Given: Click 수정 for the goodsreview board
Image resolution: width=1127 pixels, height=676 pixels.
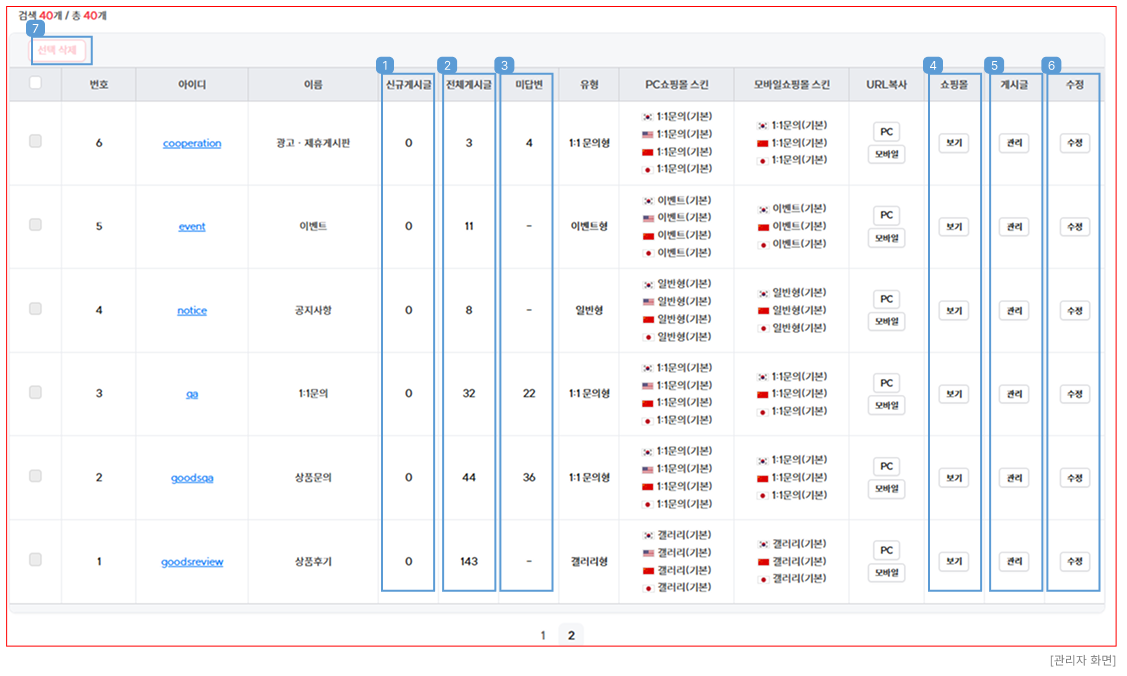Looking at the screenshot, I should [x=1074, y=562].
